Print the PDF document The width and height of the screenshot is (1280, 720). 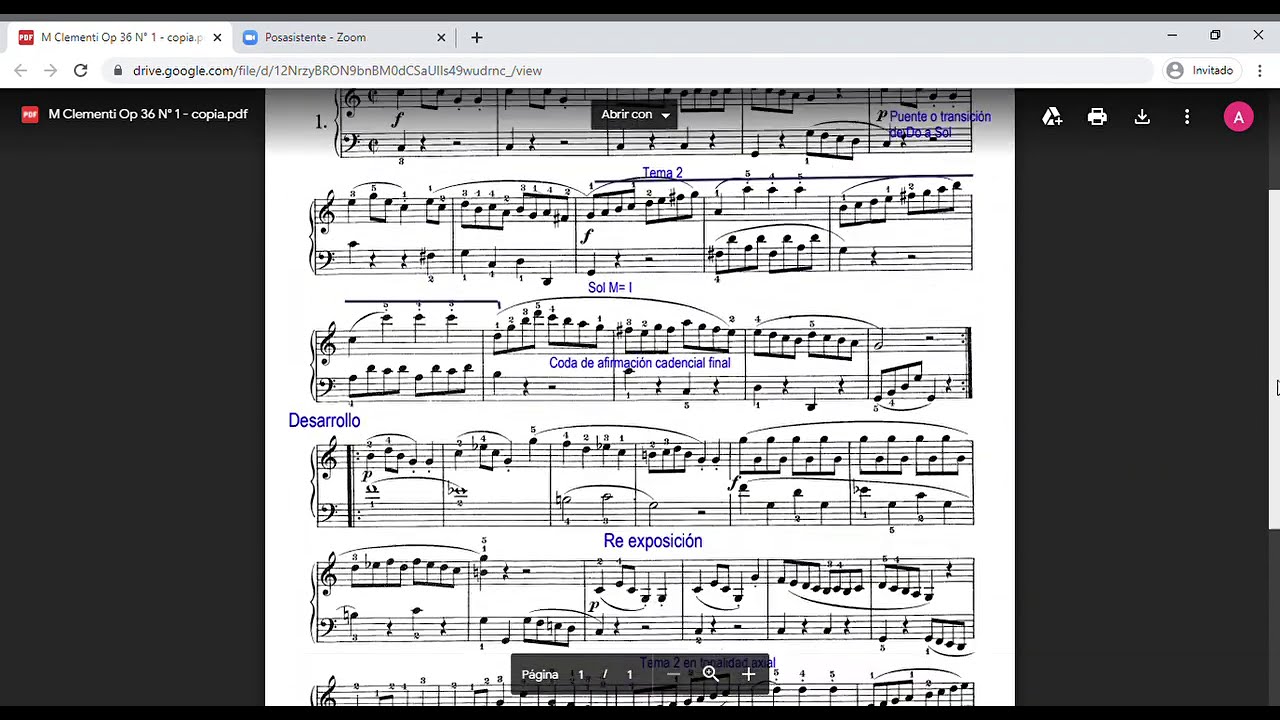pos(1097,117)
